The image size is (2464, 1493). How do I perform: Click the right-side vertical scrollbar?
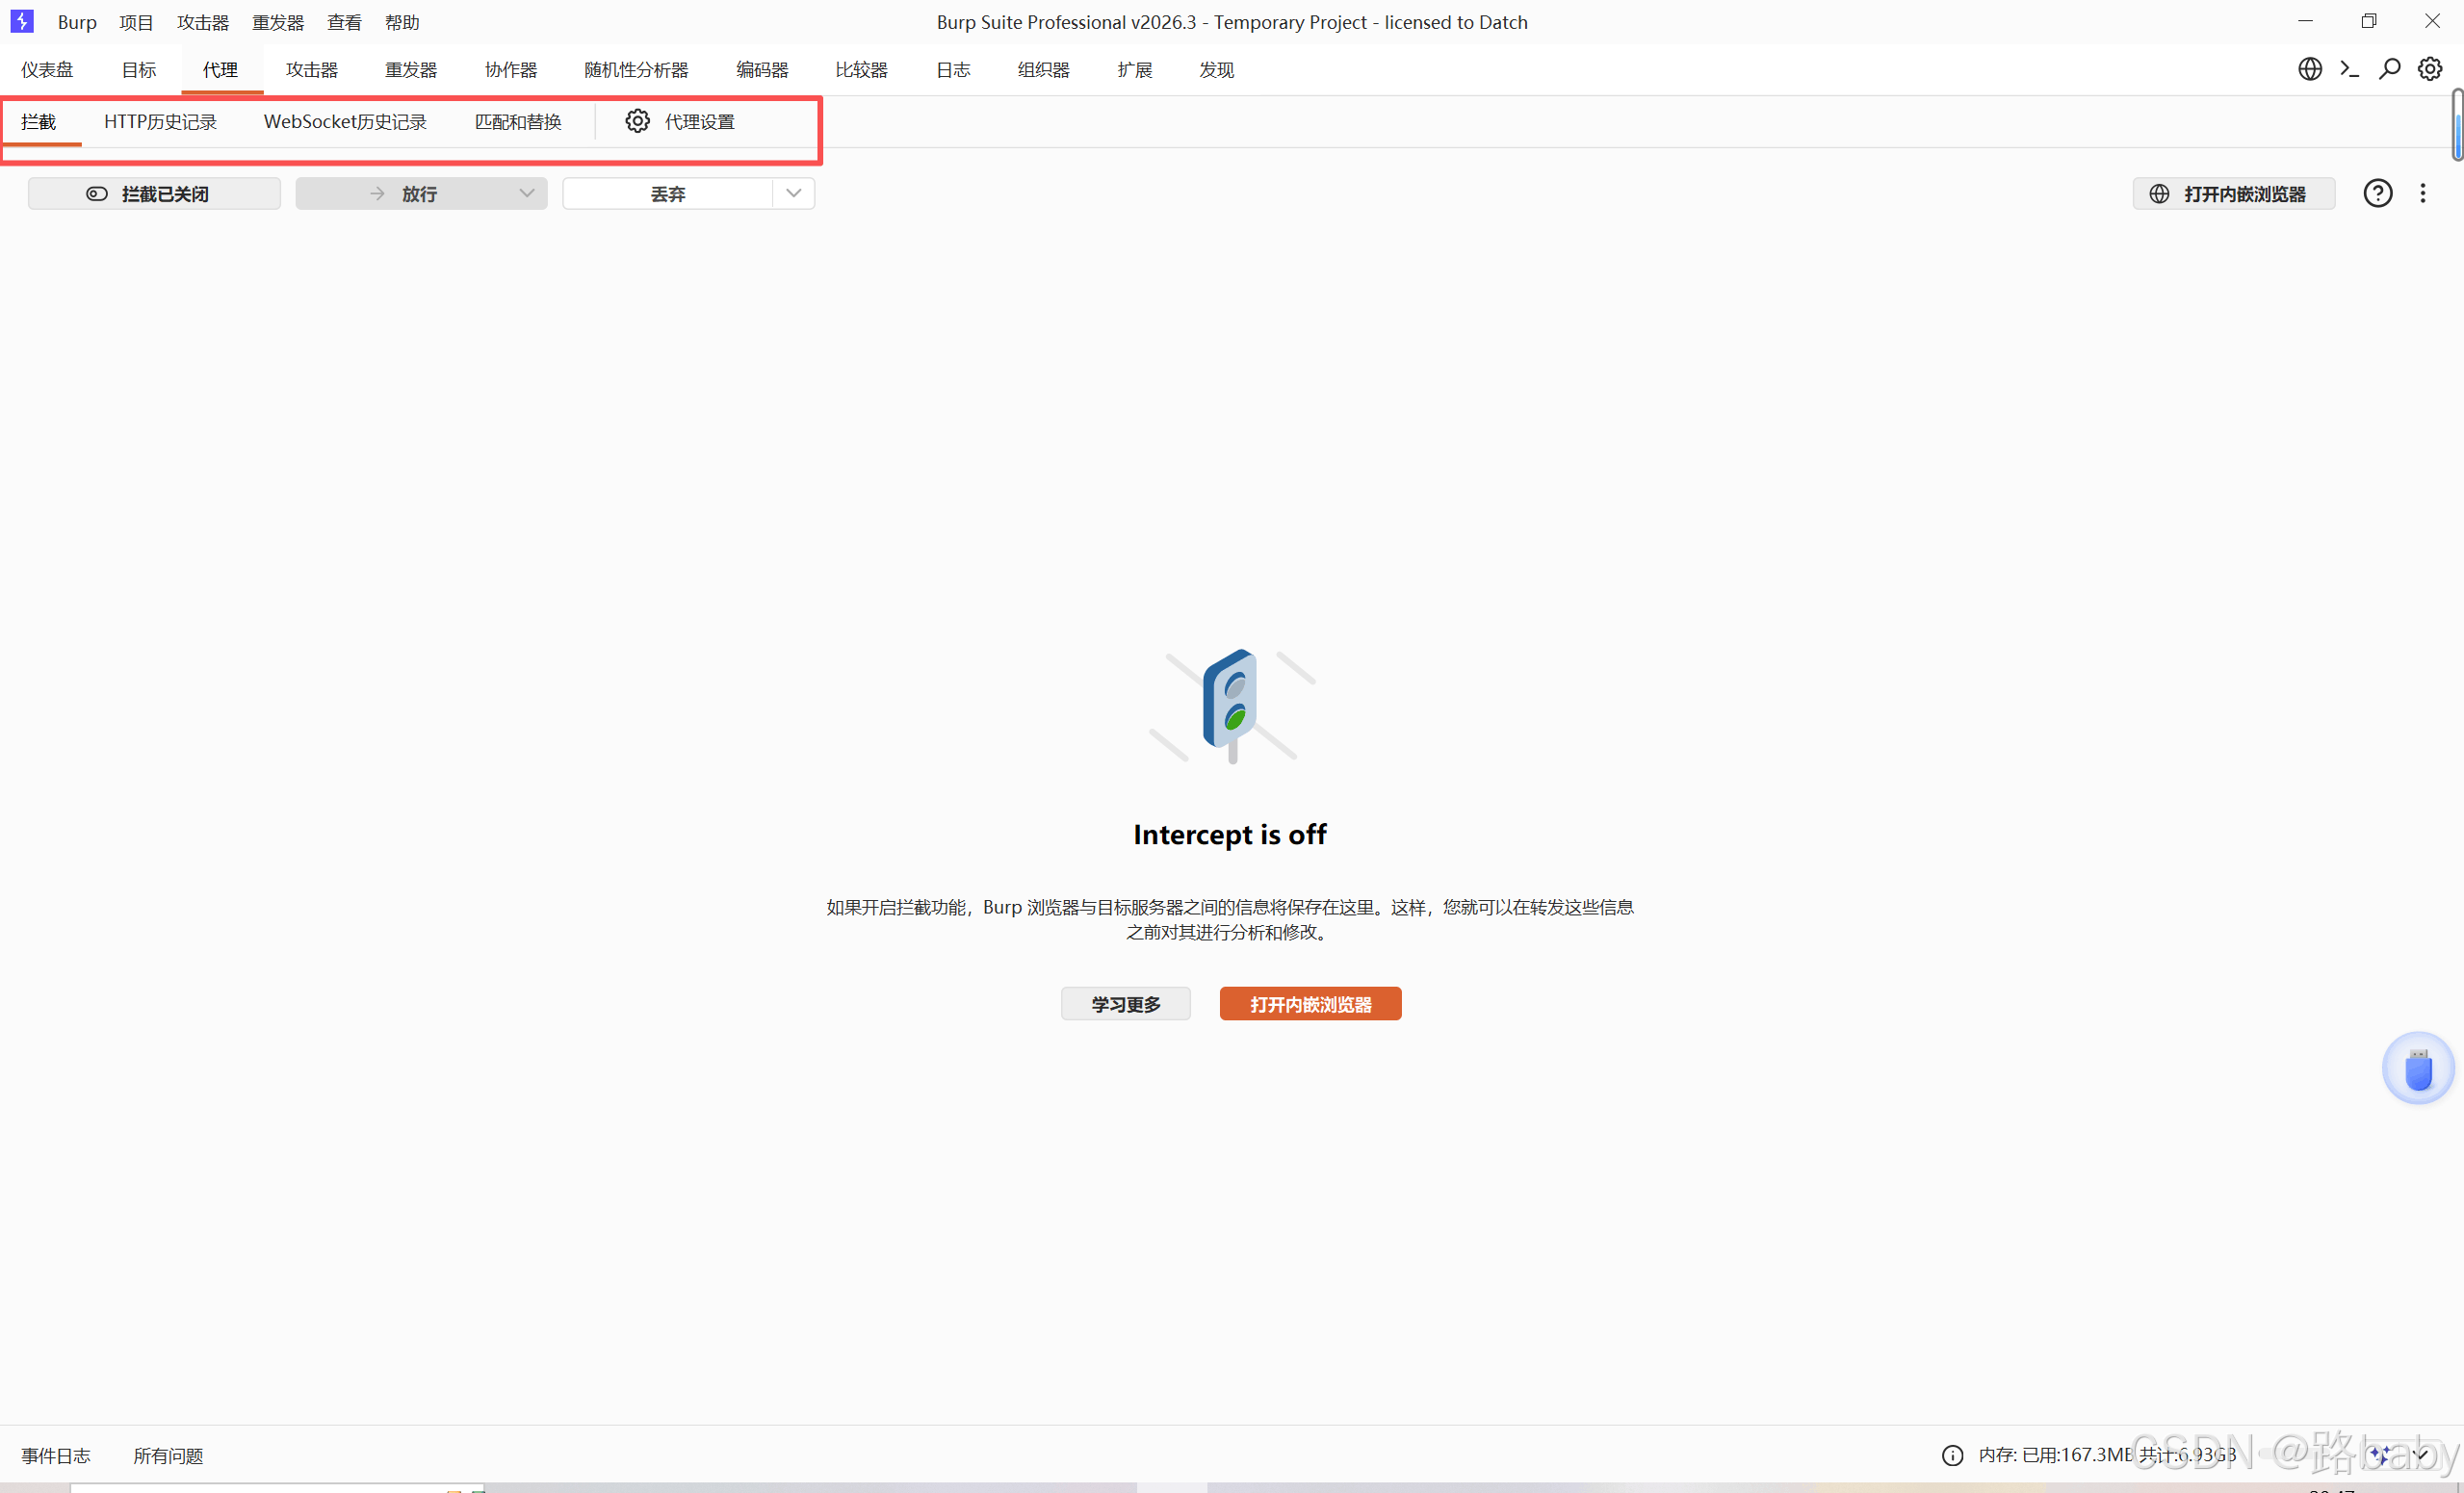[2456, 125]
